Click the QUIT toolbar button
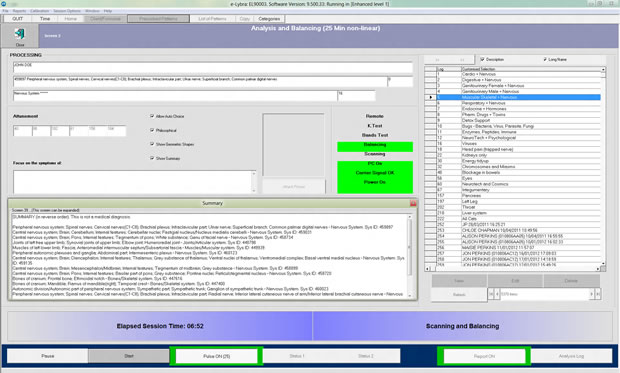620x373 pixels. (x=17, y=19)
